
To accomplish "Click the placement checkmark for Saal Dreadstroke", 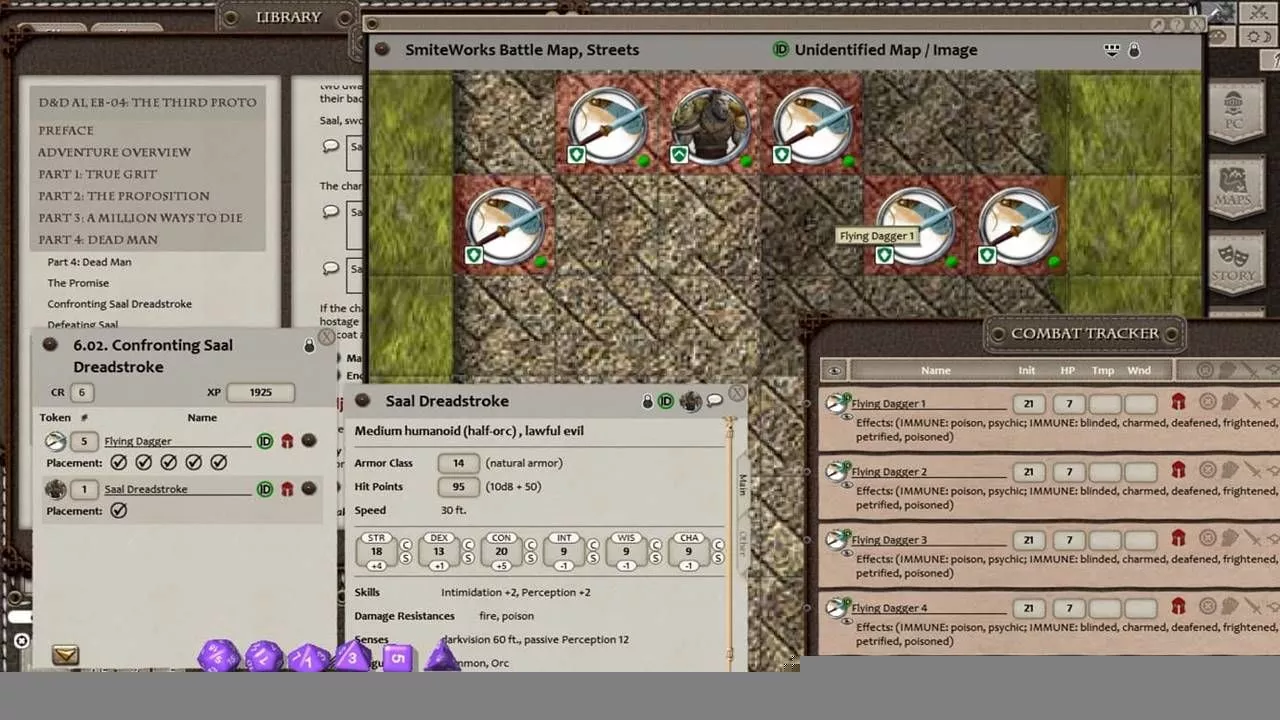I will point(119,511).
